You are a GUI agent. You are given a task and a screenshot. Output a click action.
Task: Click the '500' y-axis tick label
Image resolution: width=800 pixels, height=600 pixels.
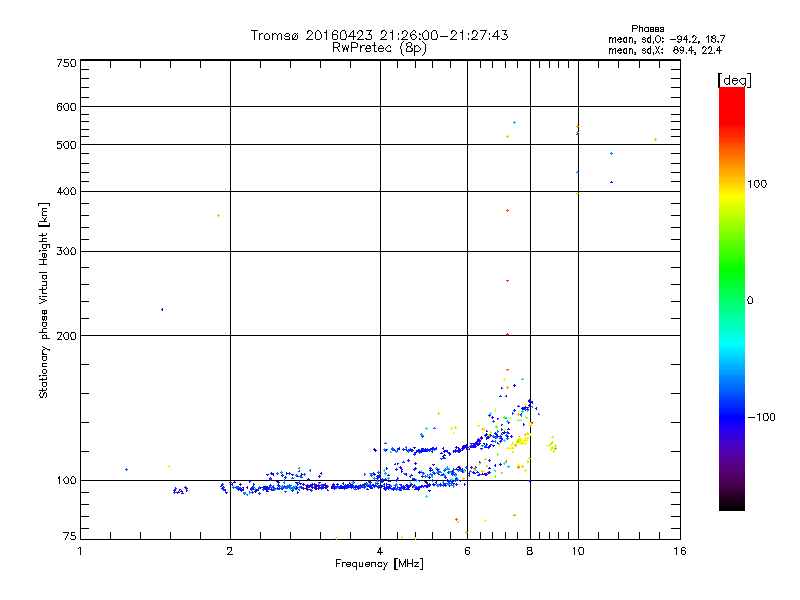pos(67,145)
